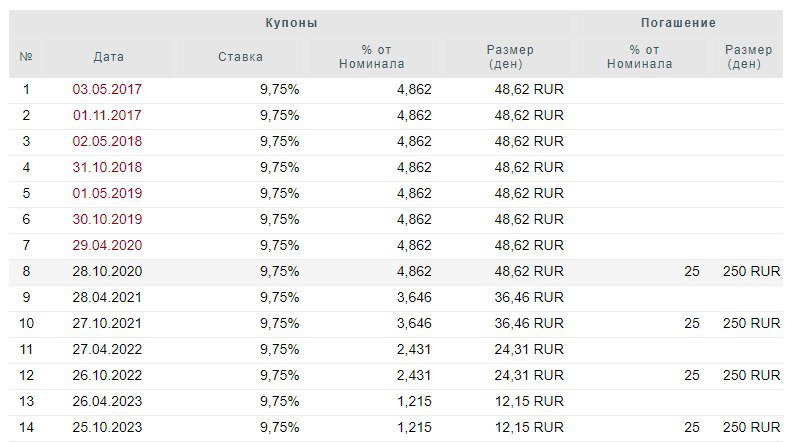Click the Погашение group header
The width and height of the screenshot is (796, 442).
(678, 23)
